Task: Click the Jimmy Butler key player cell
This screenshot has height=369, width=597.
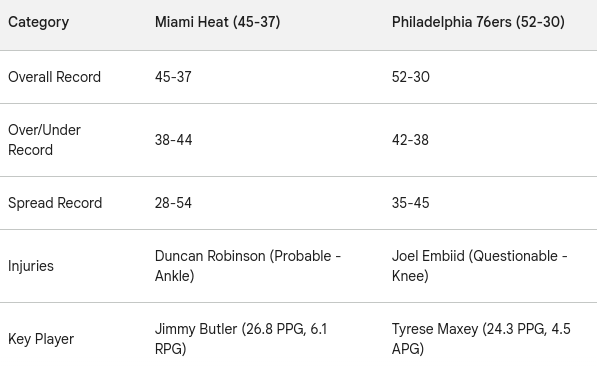Action: coord(241,339)
